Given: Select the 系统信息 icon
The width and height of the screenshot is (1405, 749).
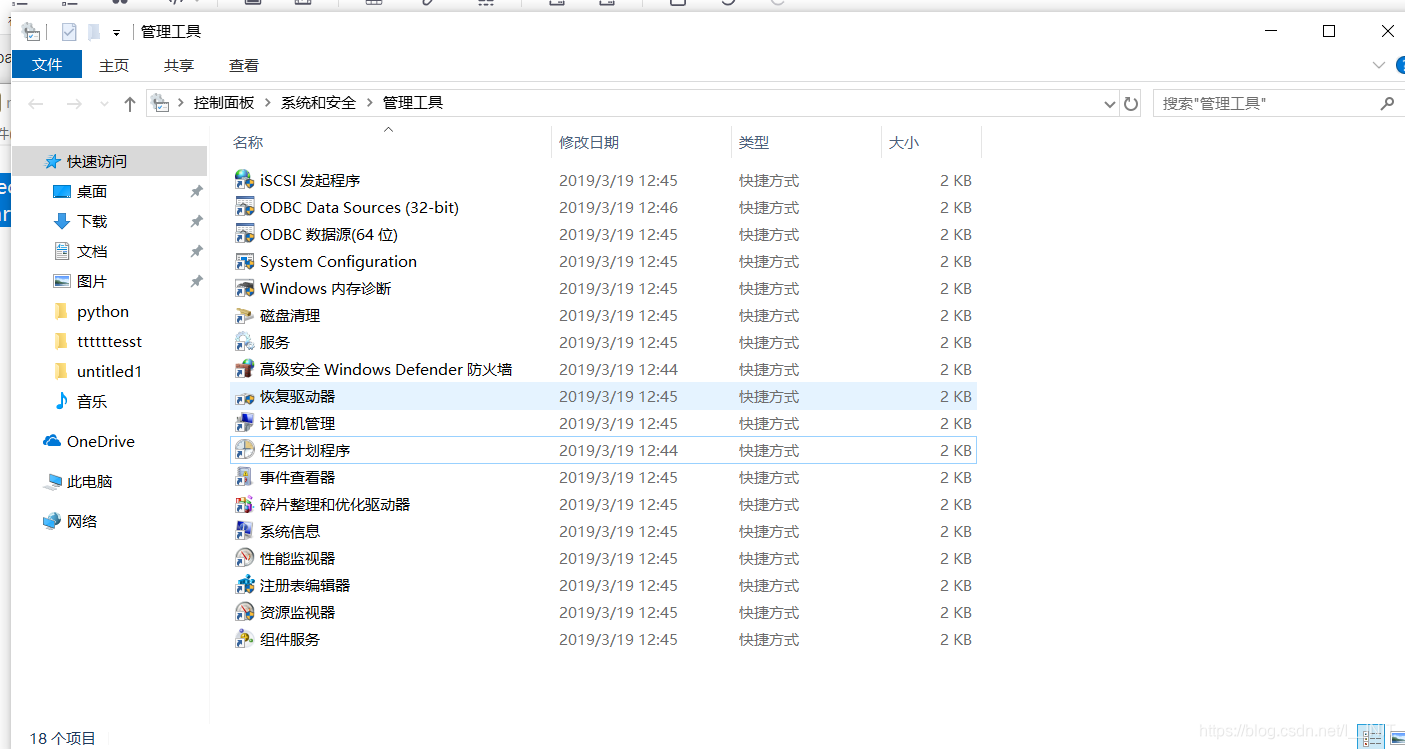Looking at the screenshot, I should click(244, 531).
